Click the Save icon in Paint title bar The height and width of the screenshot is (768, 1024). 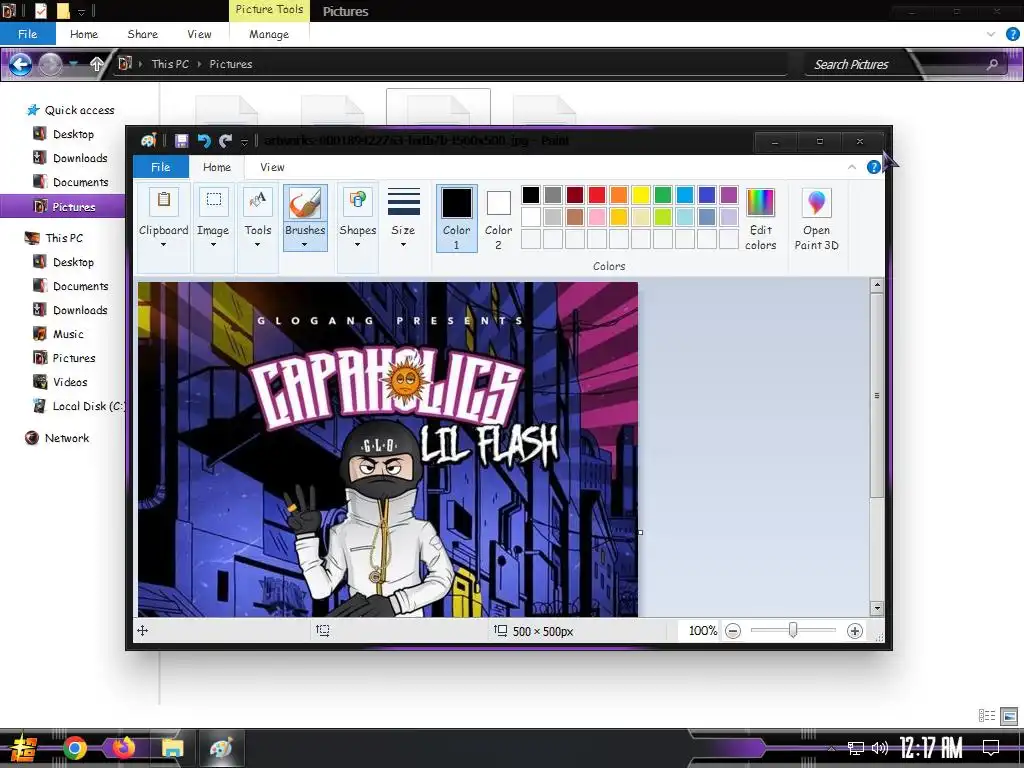[x=182, y=140]
